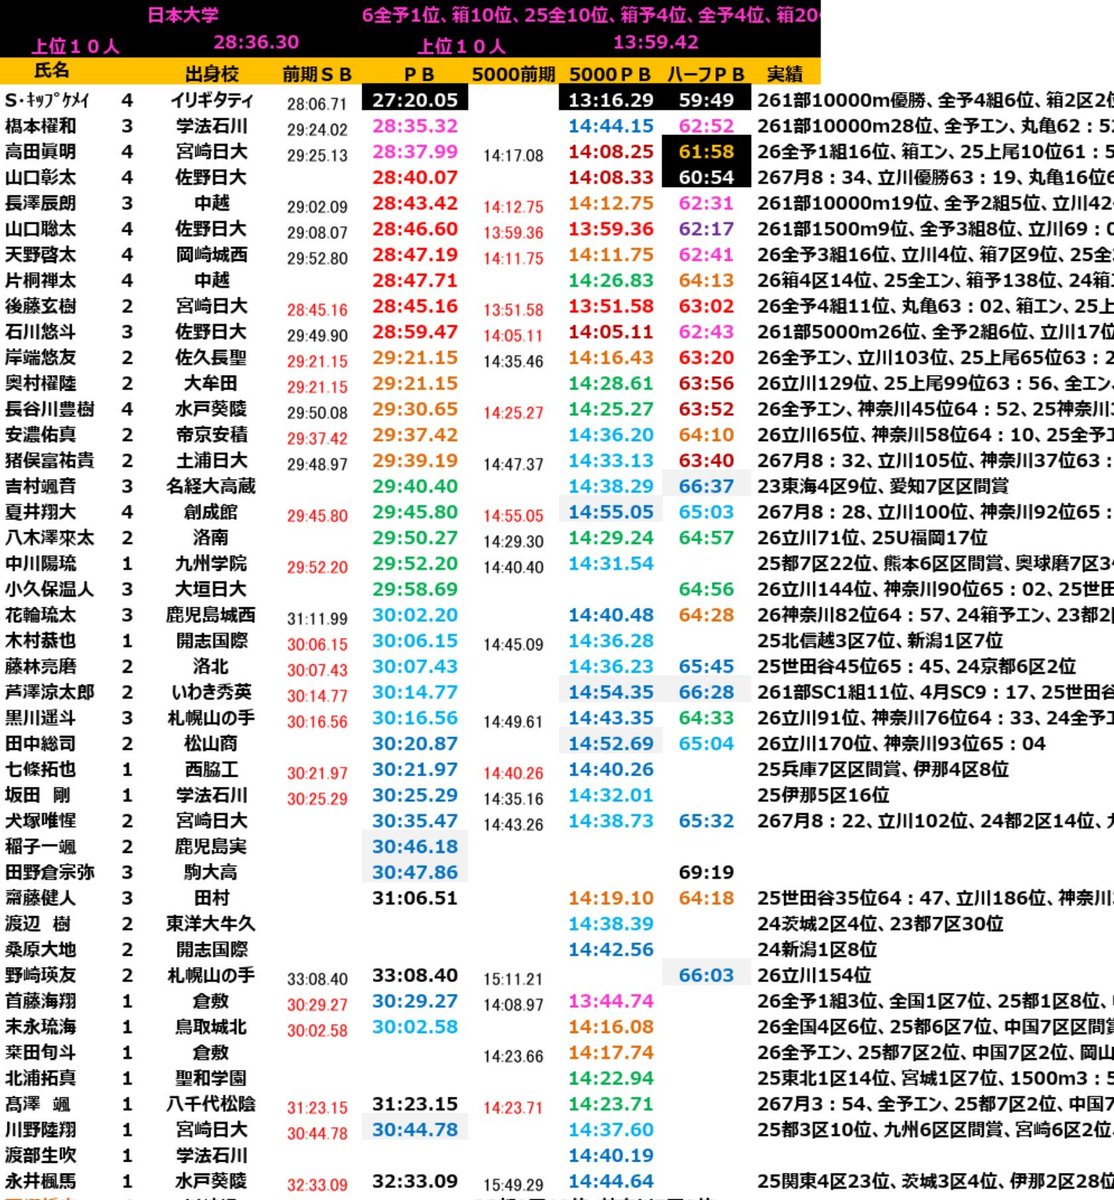Image resolution: width=1114 pixels, height=1200 pixels.
Task: Select season best cell 31:11.99
Action: tap(317, 619)
